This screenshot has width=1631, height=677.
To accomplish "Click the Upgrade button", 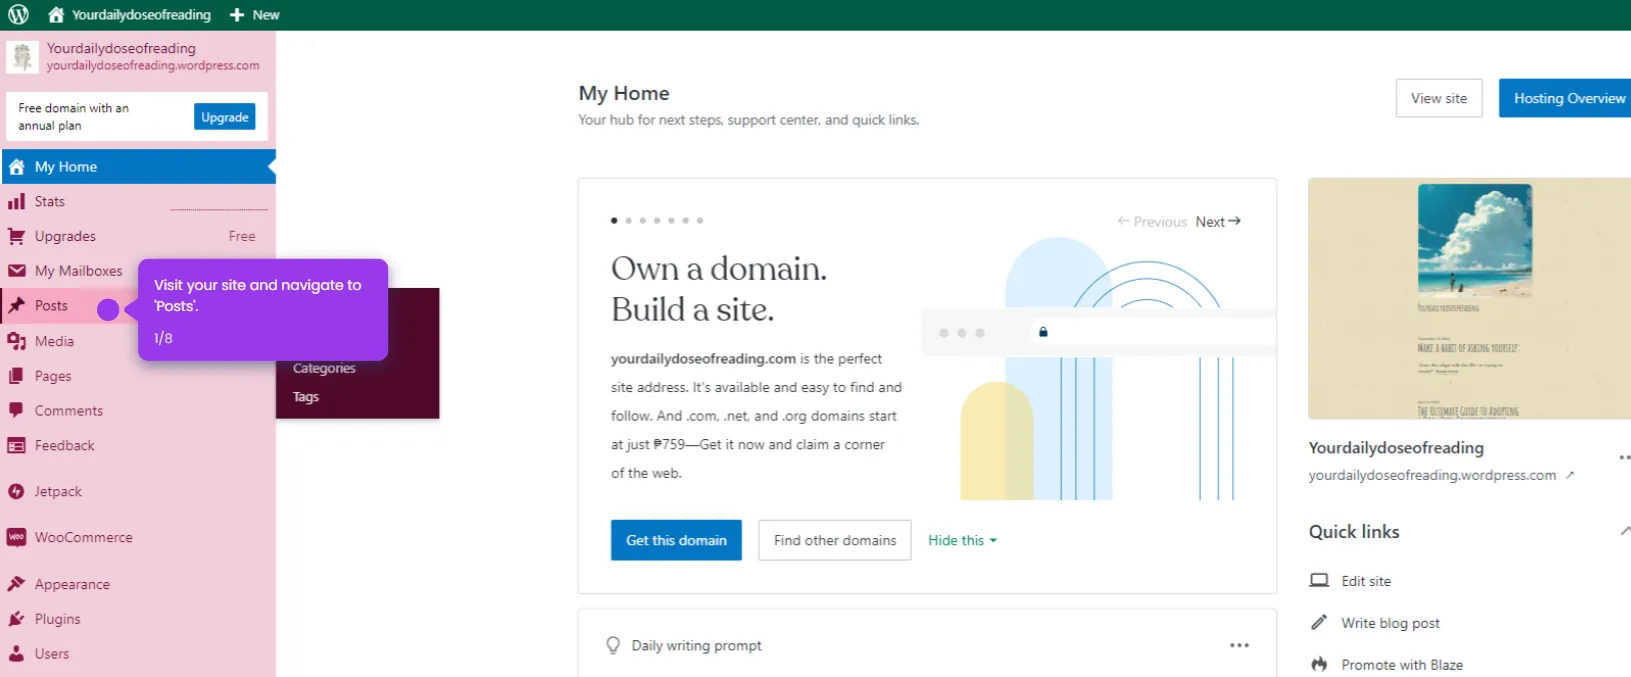I will 224,117.
